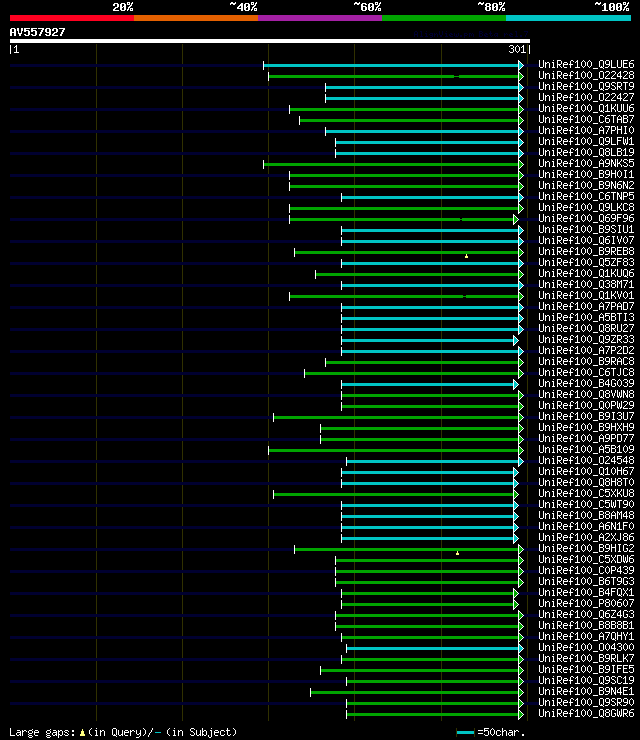Click the query gap marker on B9REB8 alignment
640x740 pixels.
tap(466, 256)
